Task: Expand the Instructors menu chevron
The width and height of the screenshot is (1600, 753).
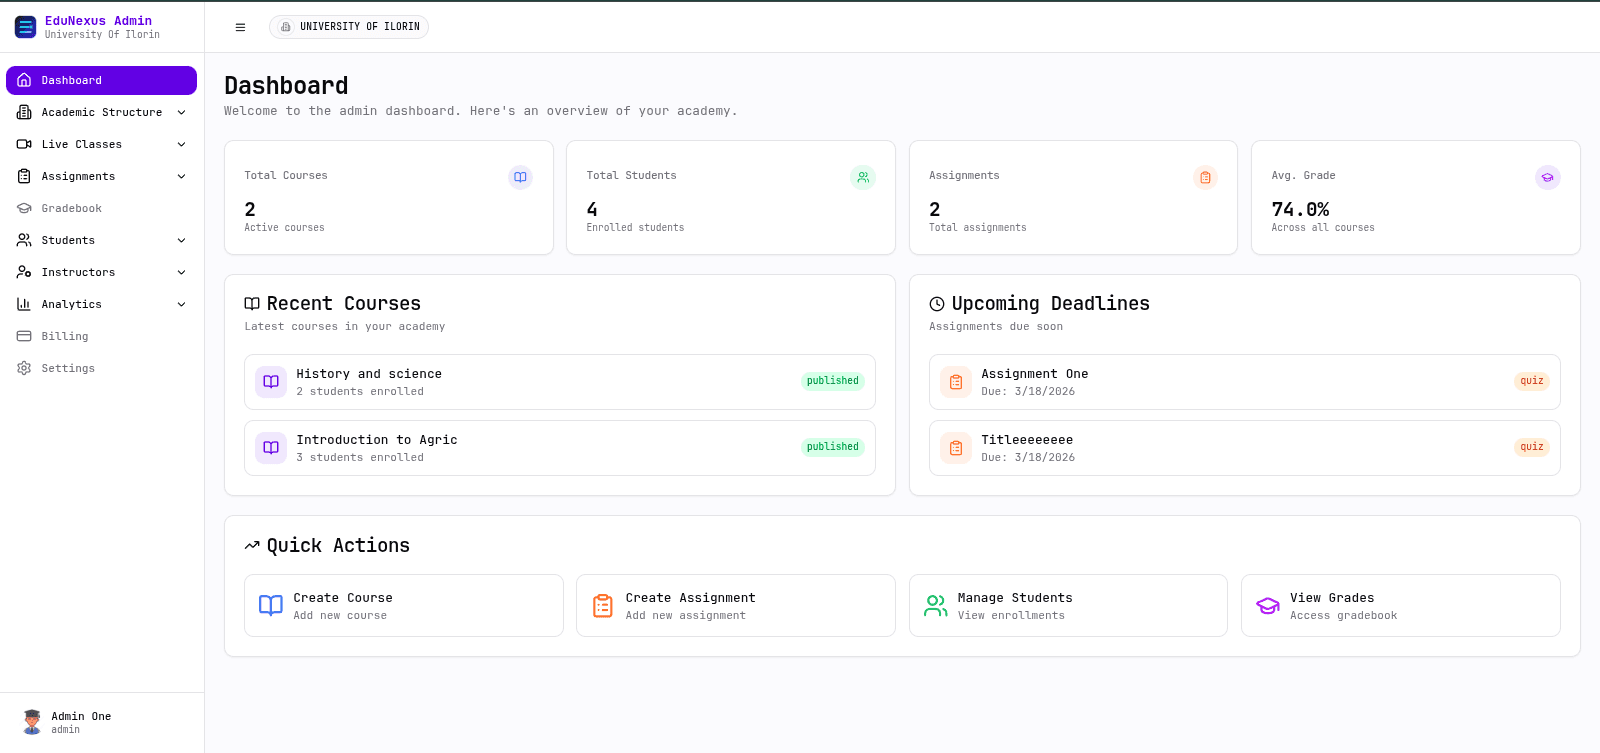Action: tap(181, 272)
